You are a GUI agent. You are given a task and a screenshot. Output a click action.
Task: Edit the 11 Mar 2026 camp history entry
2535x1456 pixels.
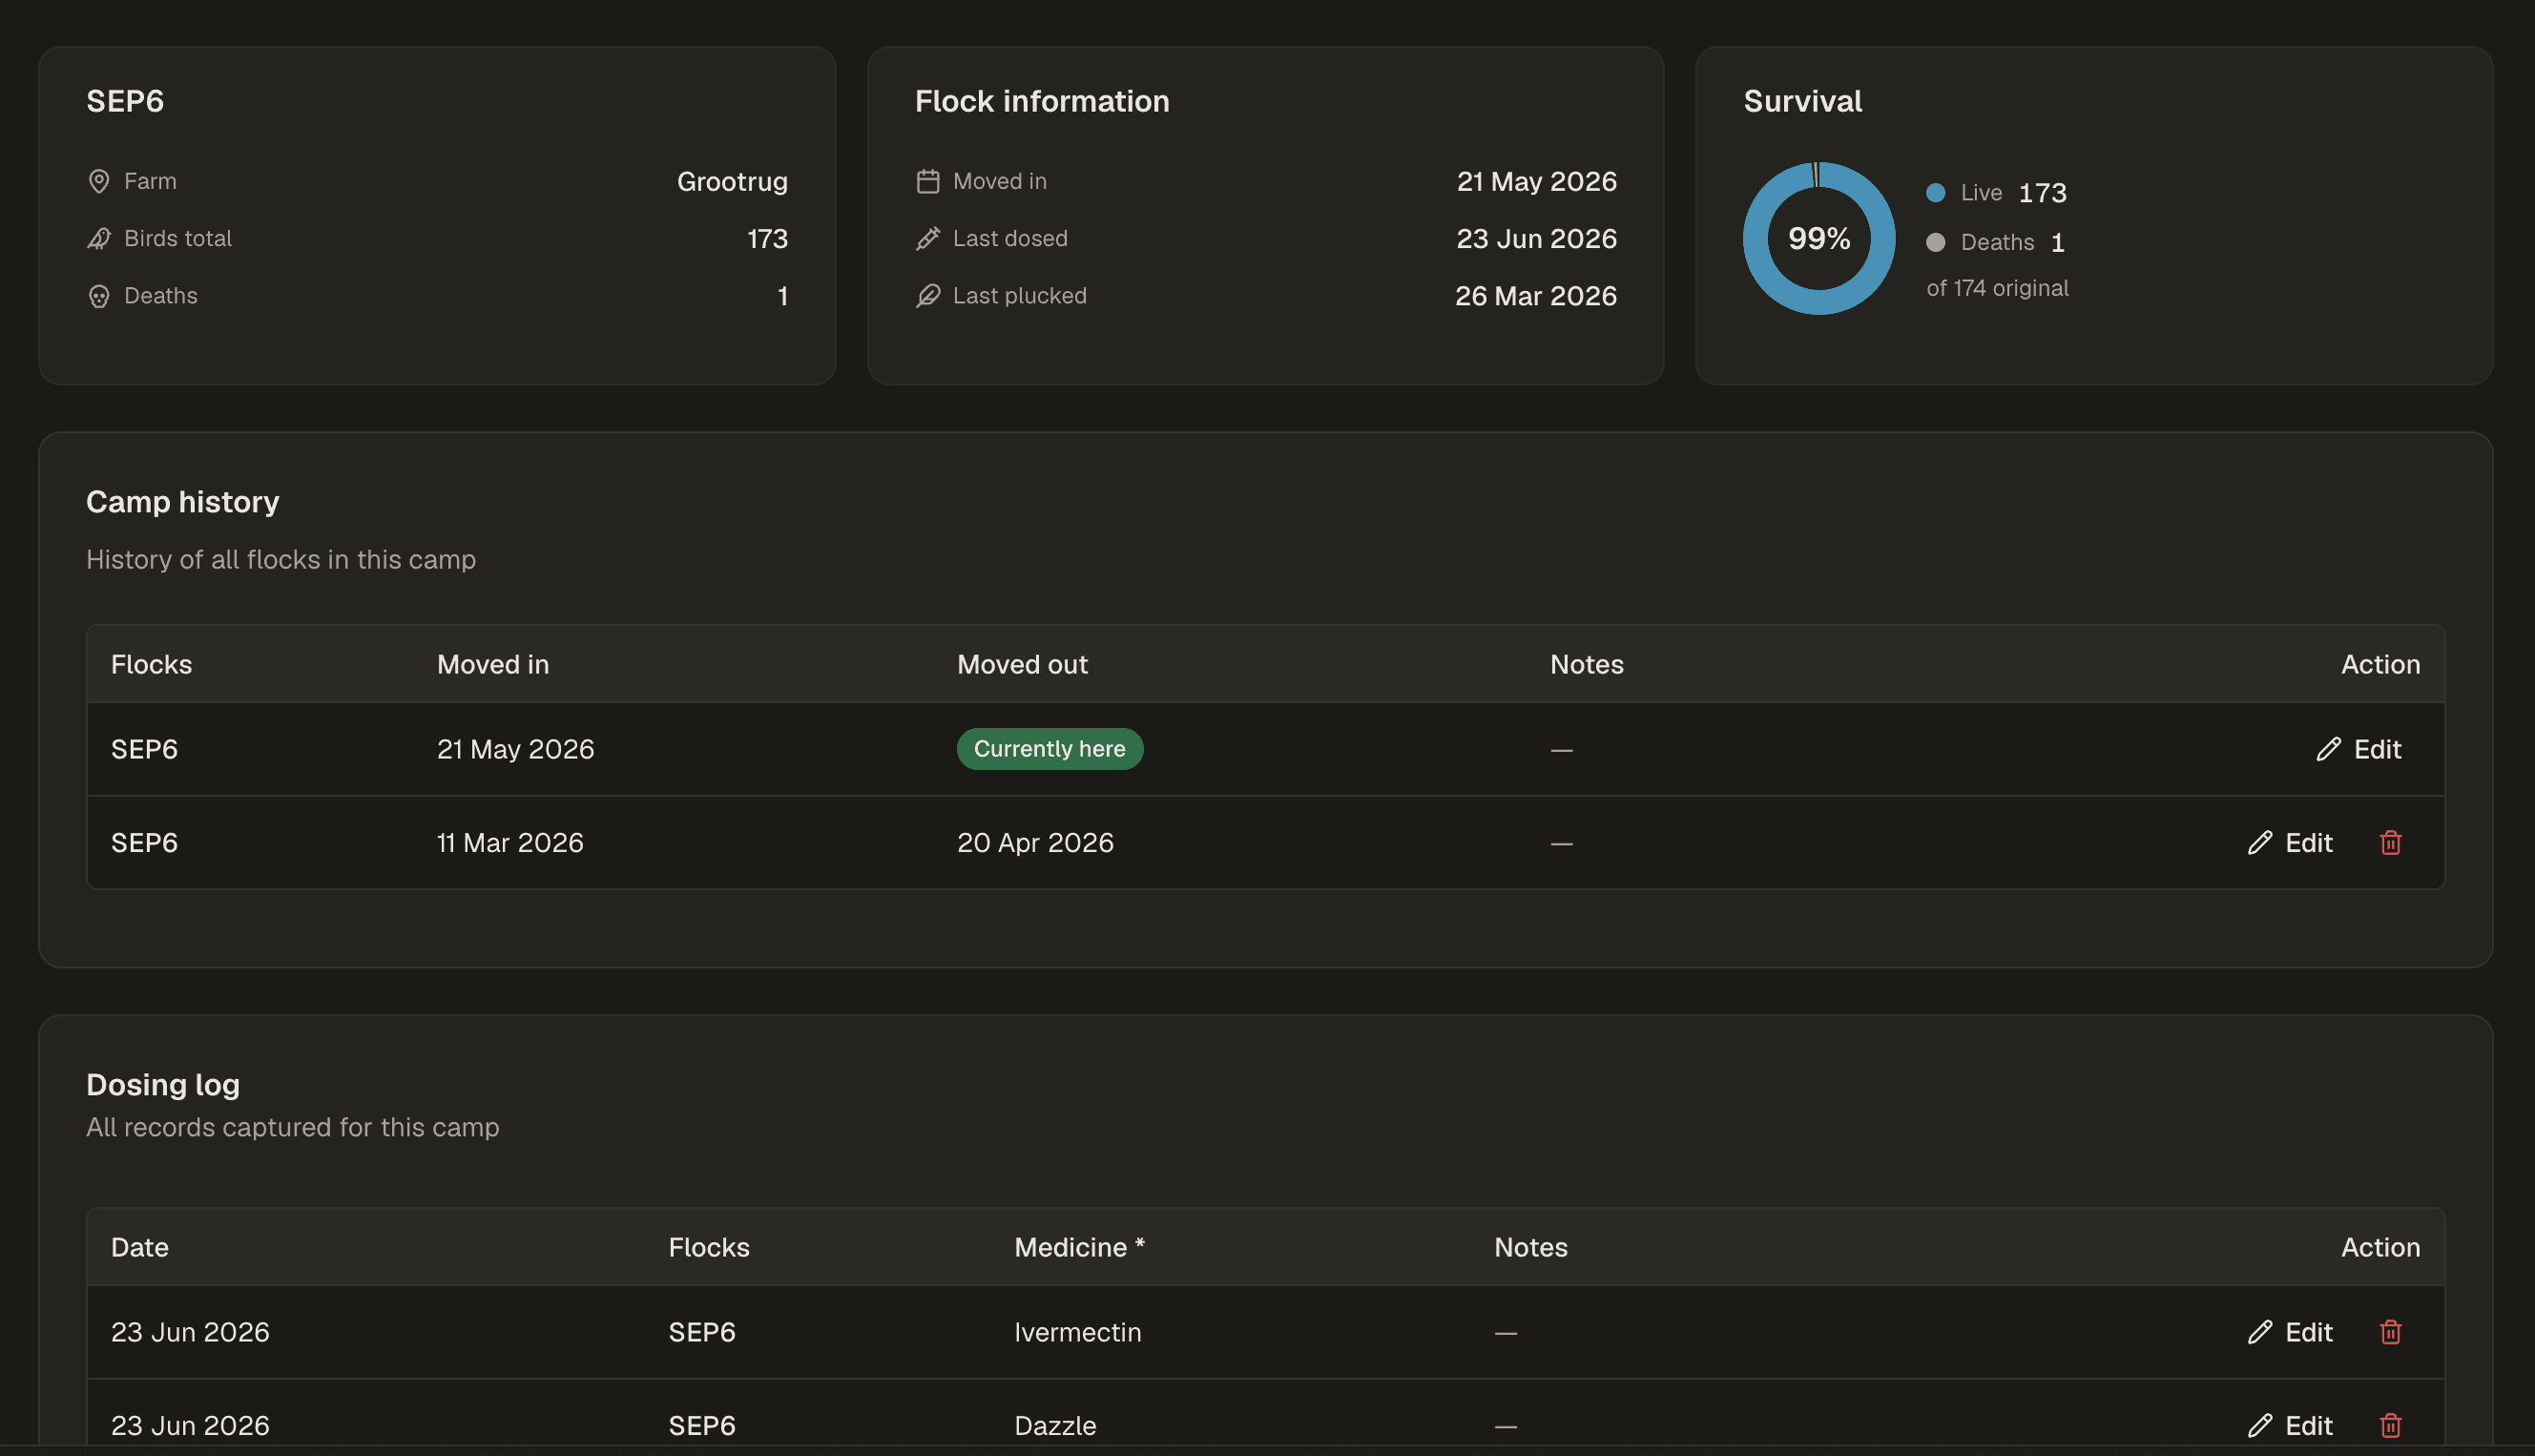[2289, 843]
